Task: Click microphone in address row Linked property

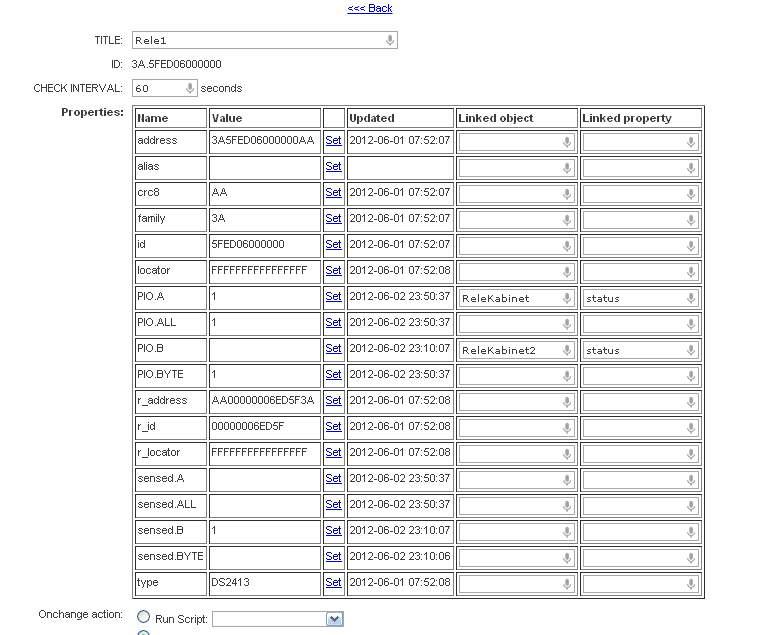Action: click(691, 142)
